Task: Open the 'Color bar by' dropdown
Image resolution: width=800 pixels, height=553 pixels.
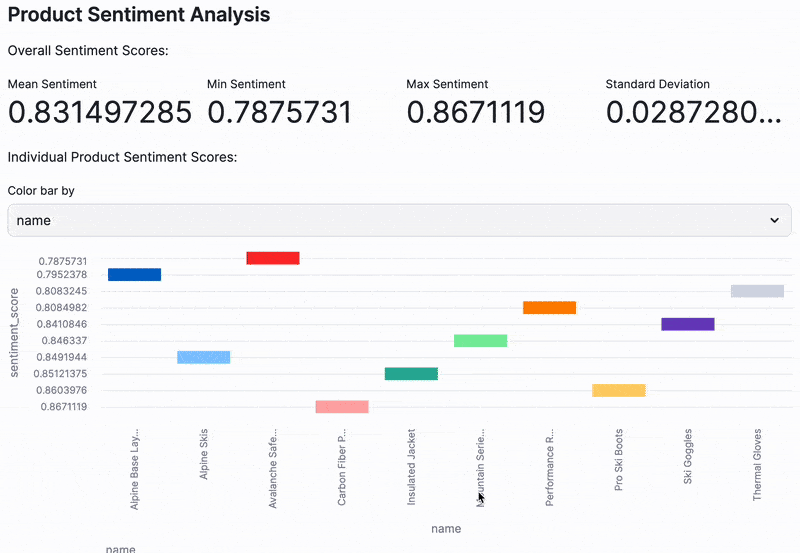Action: (398, 220)
